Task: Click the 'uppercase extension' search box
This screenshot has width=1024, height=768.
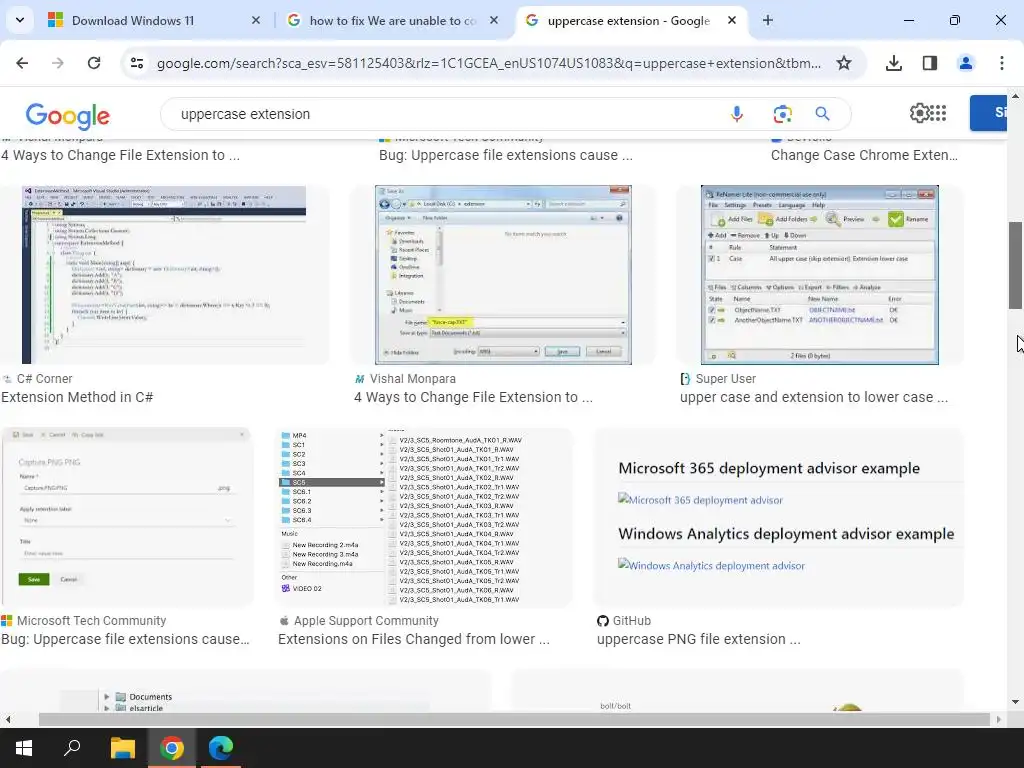Action: (444, 114)
